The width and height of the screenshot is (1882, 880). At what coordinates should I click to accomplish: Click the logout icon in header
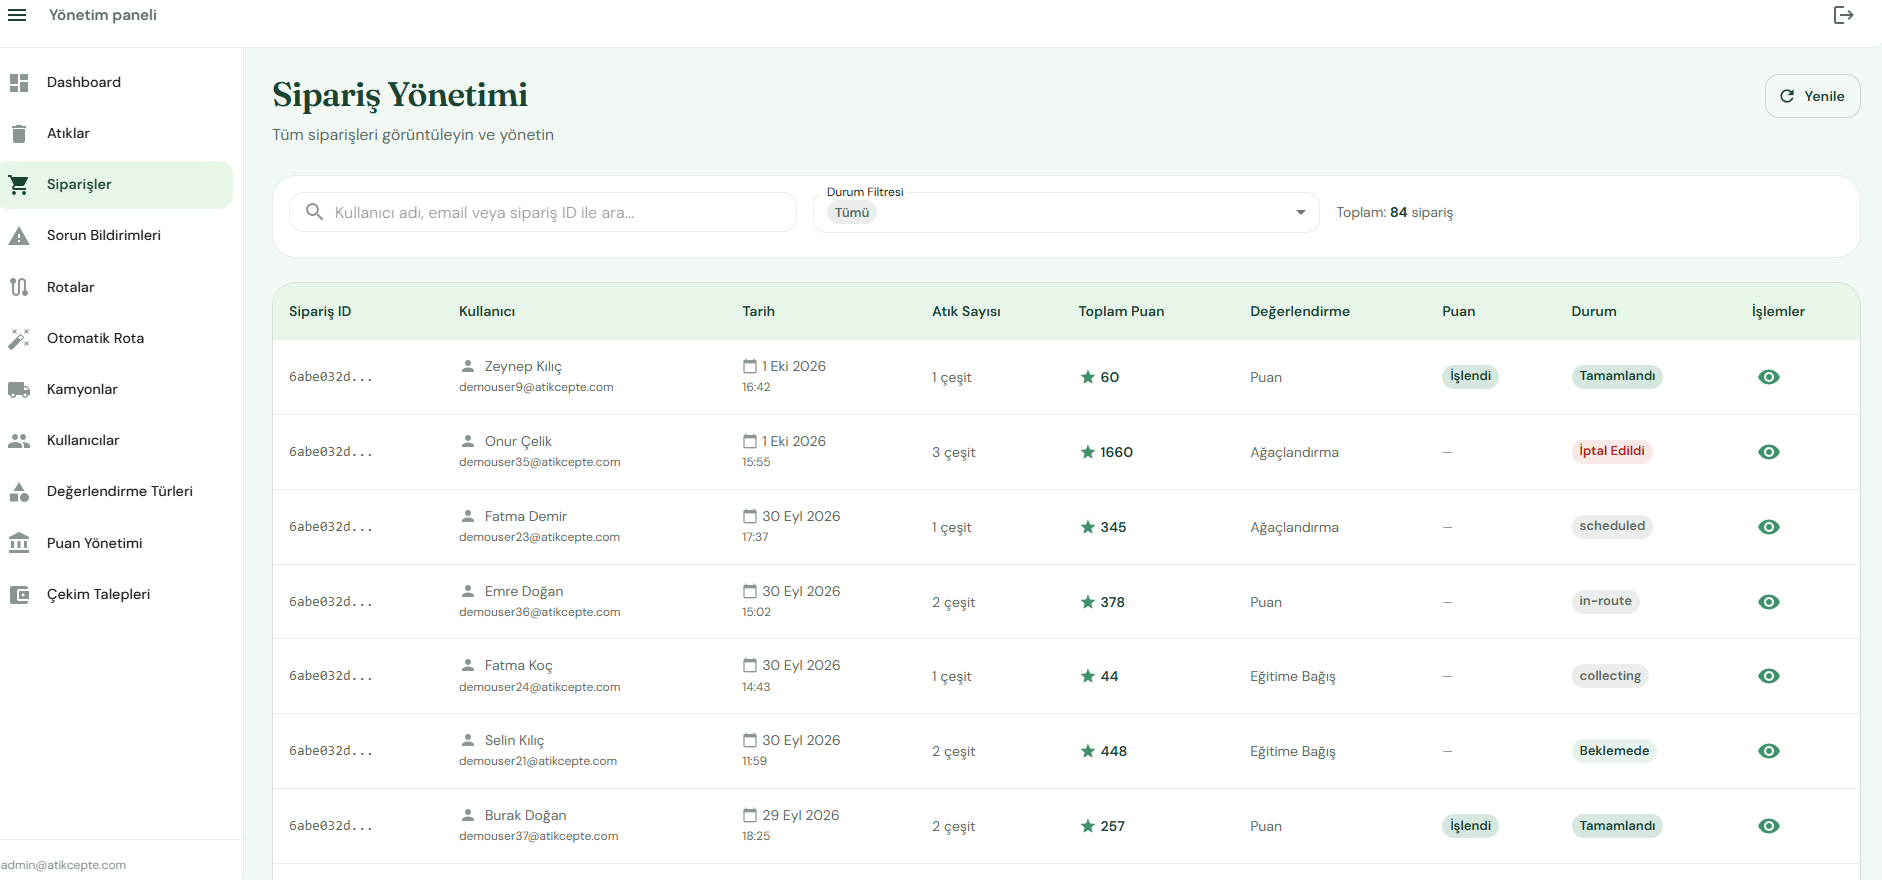[1843, 15]
